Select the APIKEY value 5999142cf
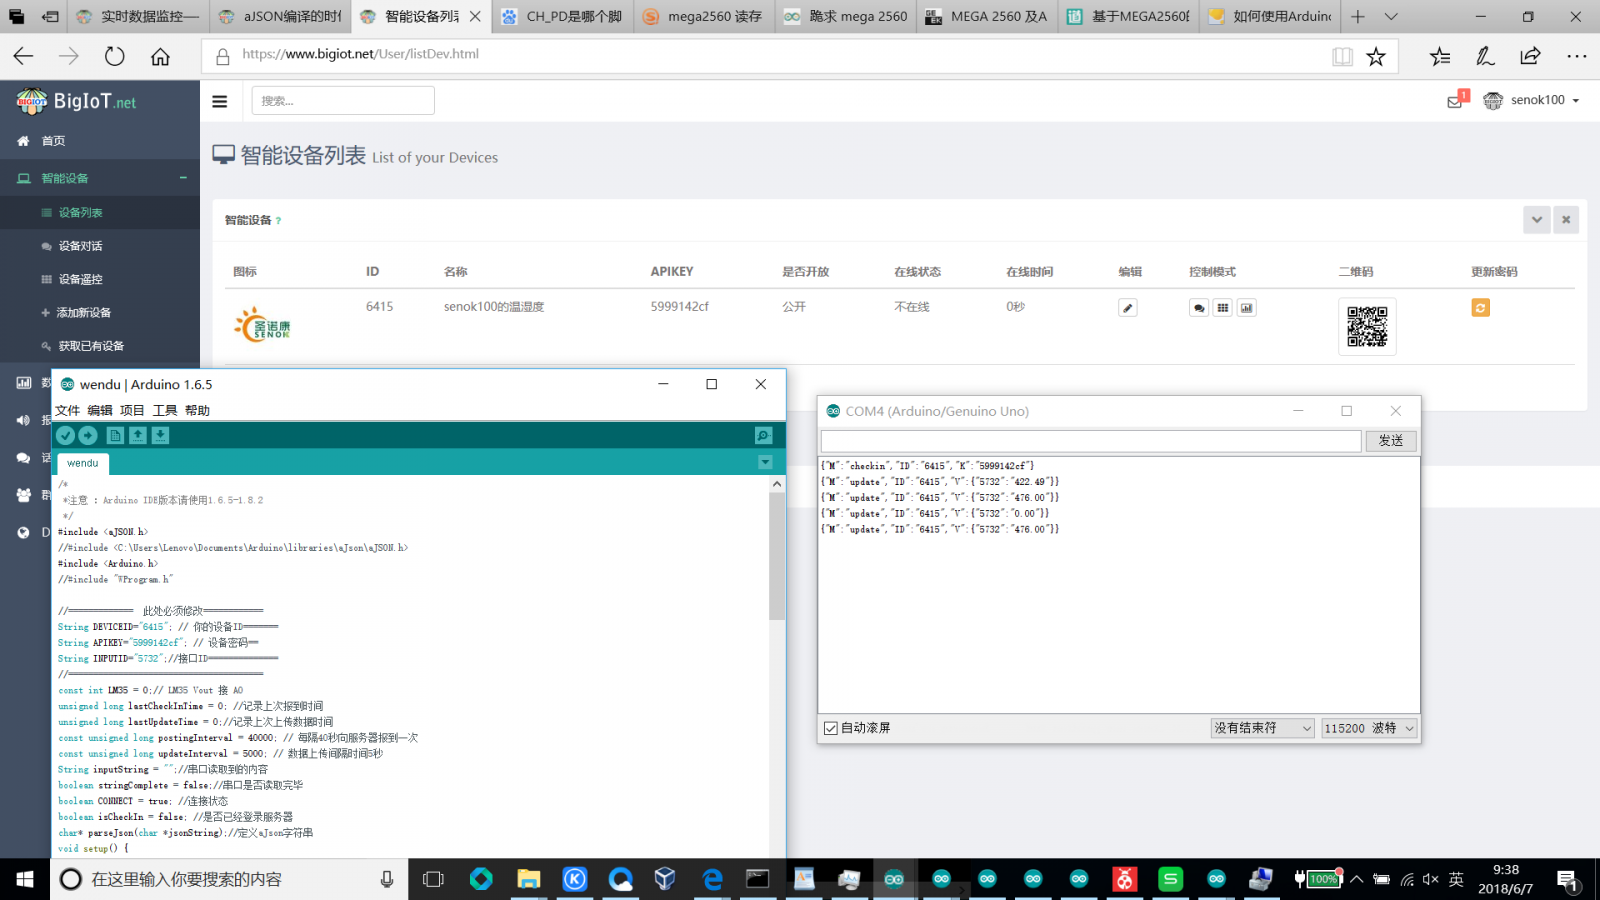 [680, 307]
